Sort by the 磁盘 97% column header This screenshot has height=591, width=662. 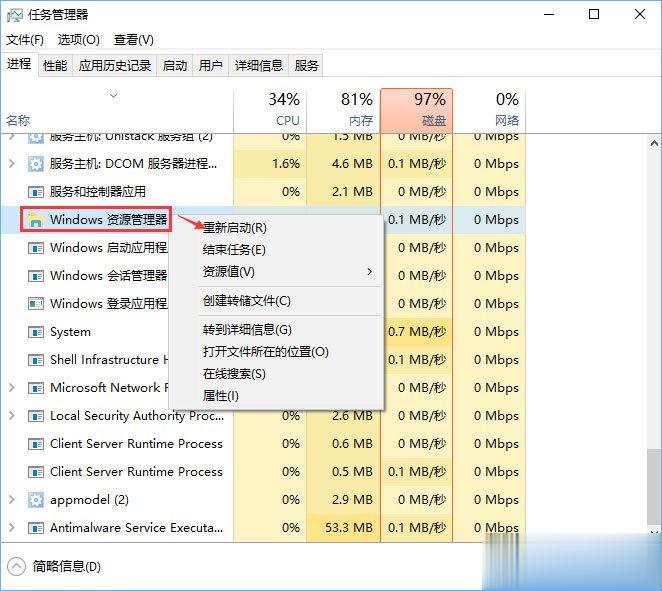(416, 110)
